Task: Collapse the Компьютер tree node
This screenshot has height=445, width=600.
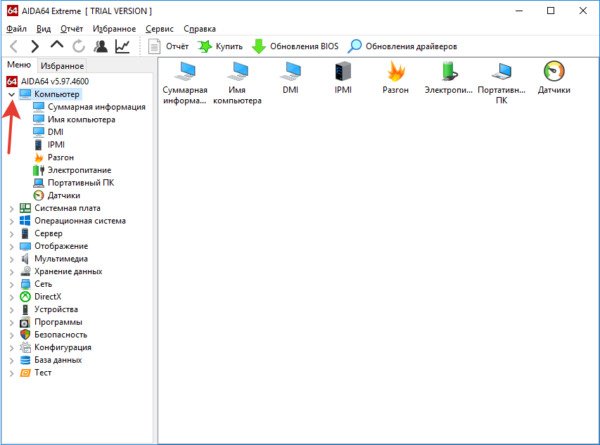Action: [11, 94]
